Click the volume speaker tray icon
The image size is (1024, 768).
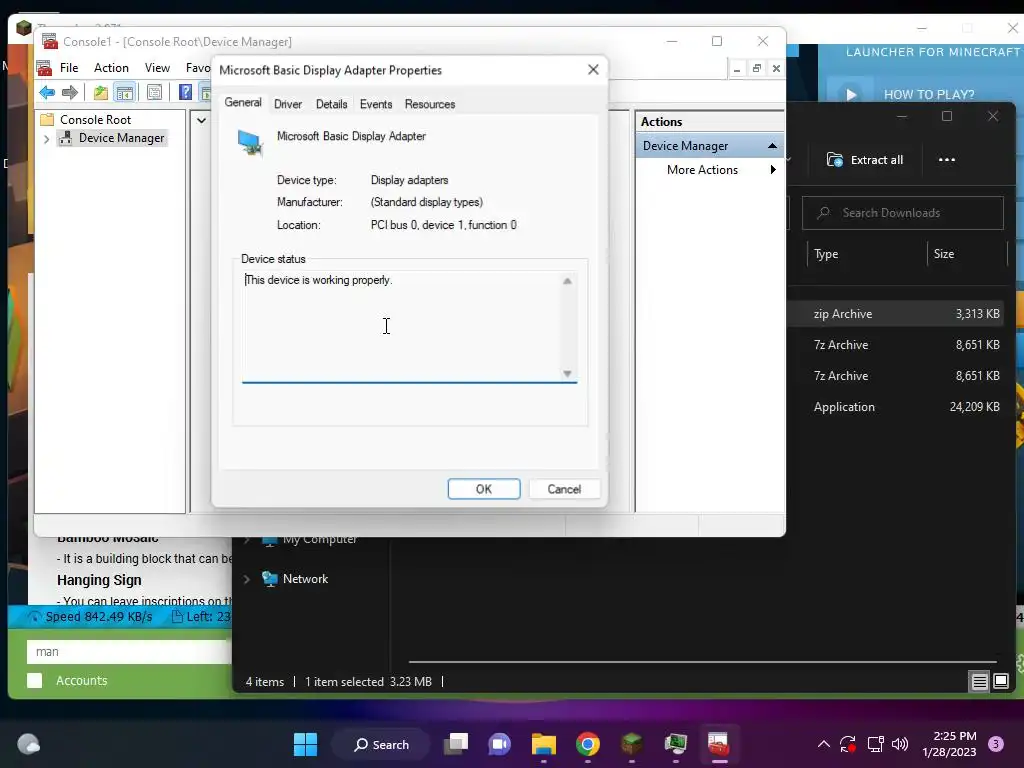click(900, 744)
